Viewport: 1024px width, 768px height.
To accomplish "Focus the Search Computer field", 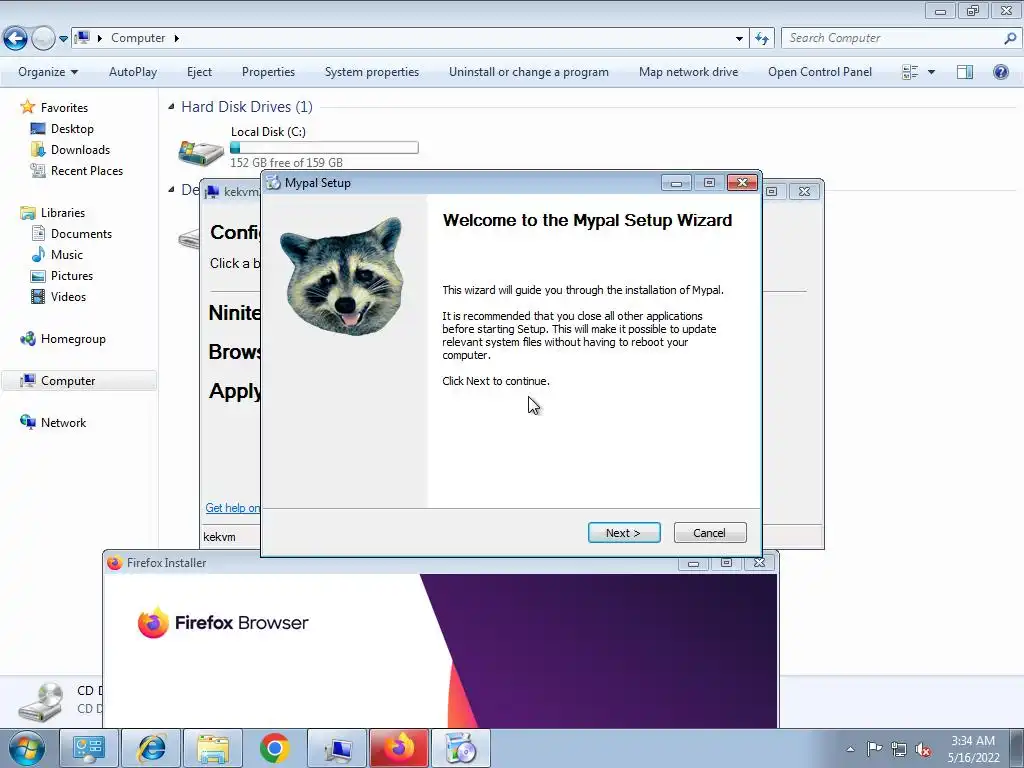I will tap(893, 39).
